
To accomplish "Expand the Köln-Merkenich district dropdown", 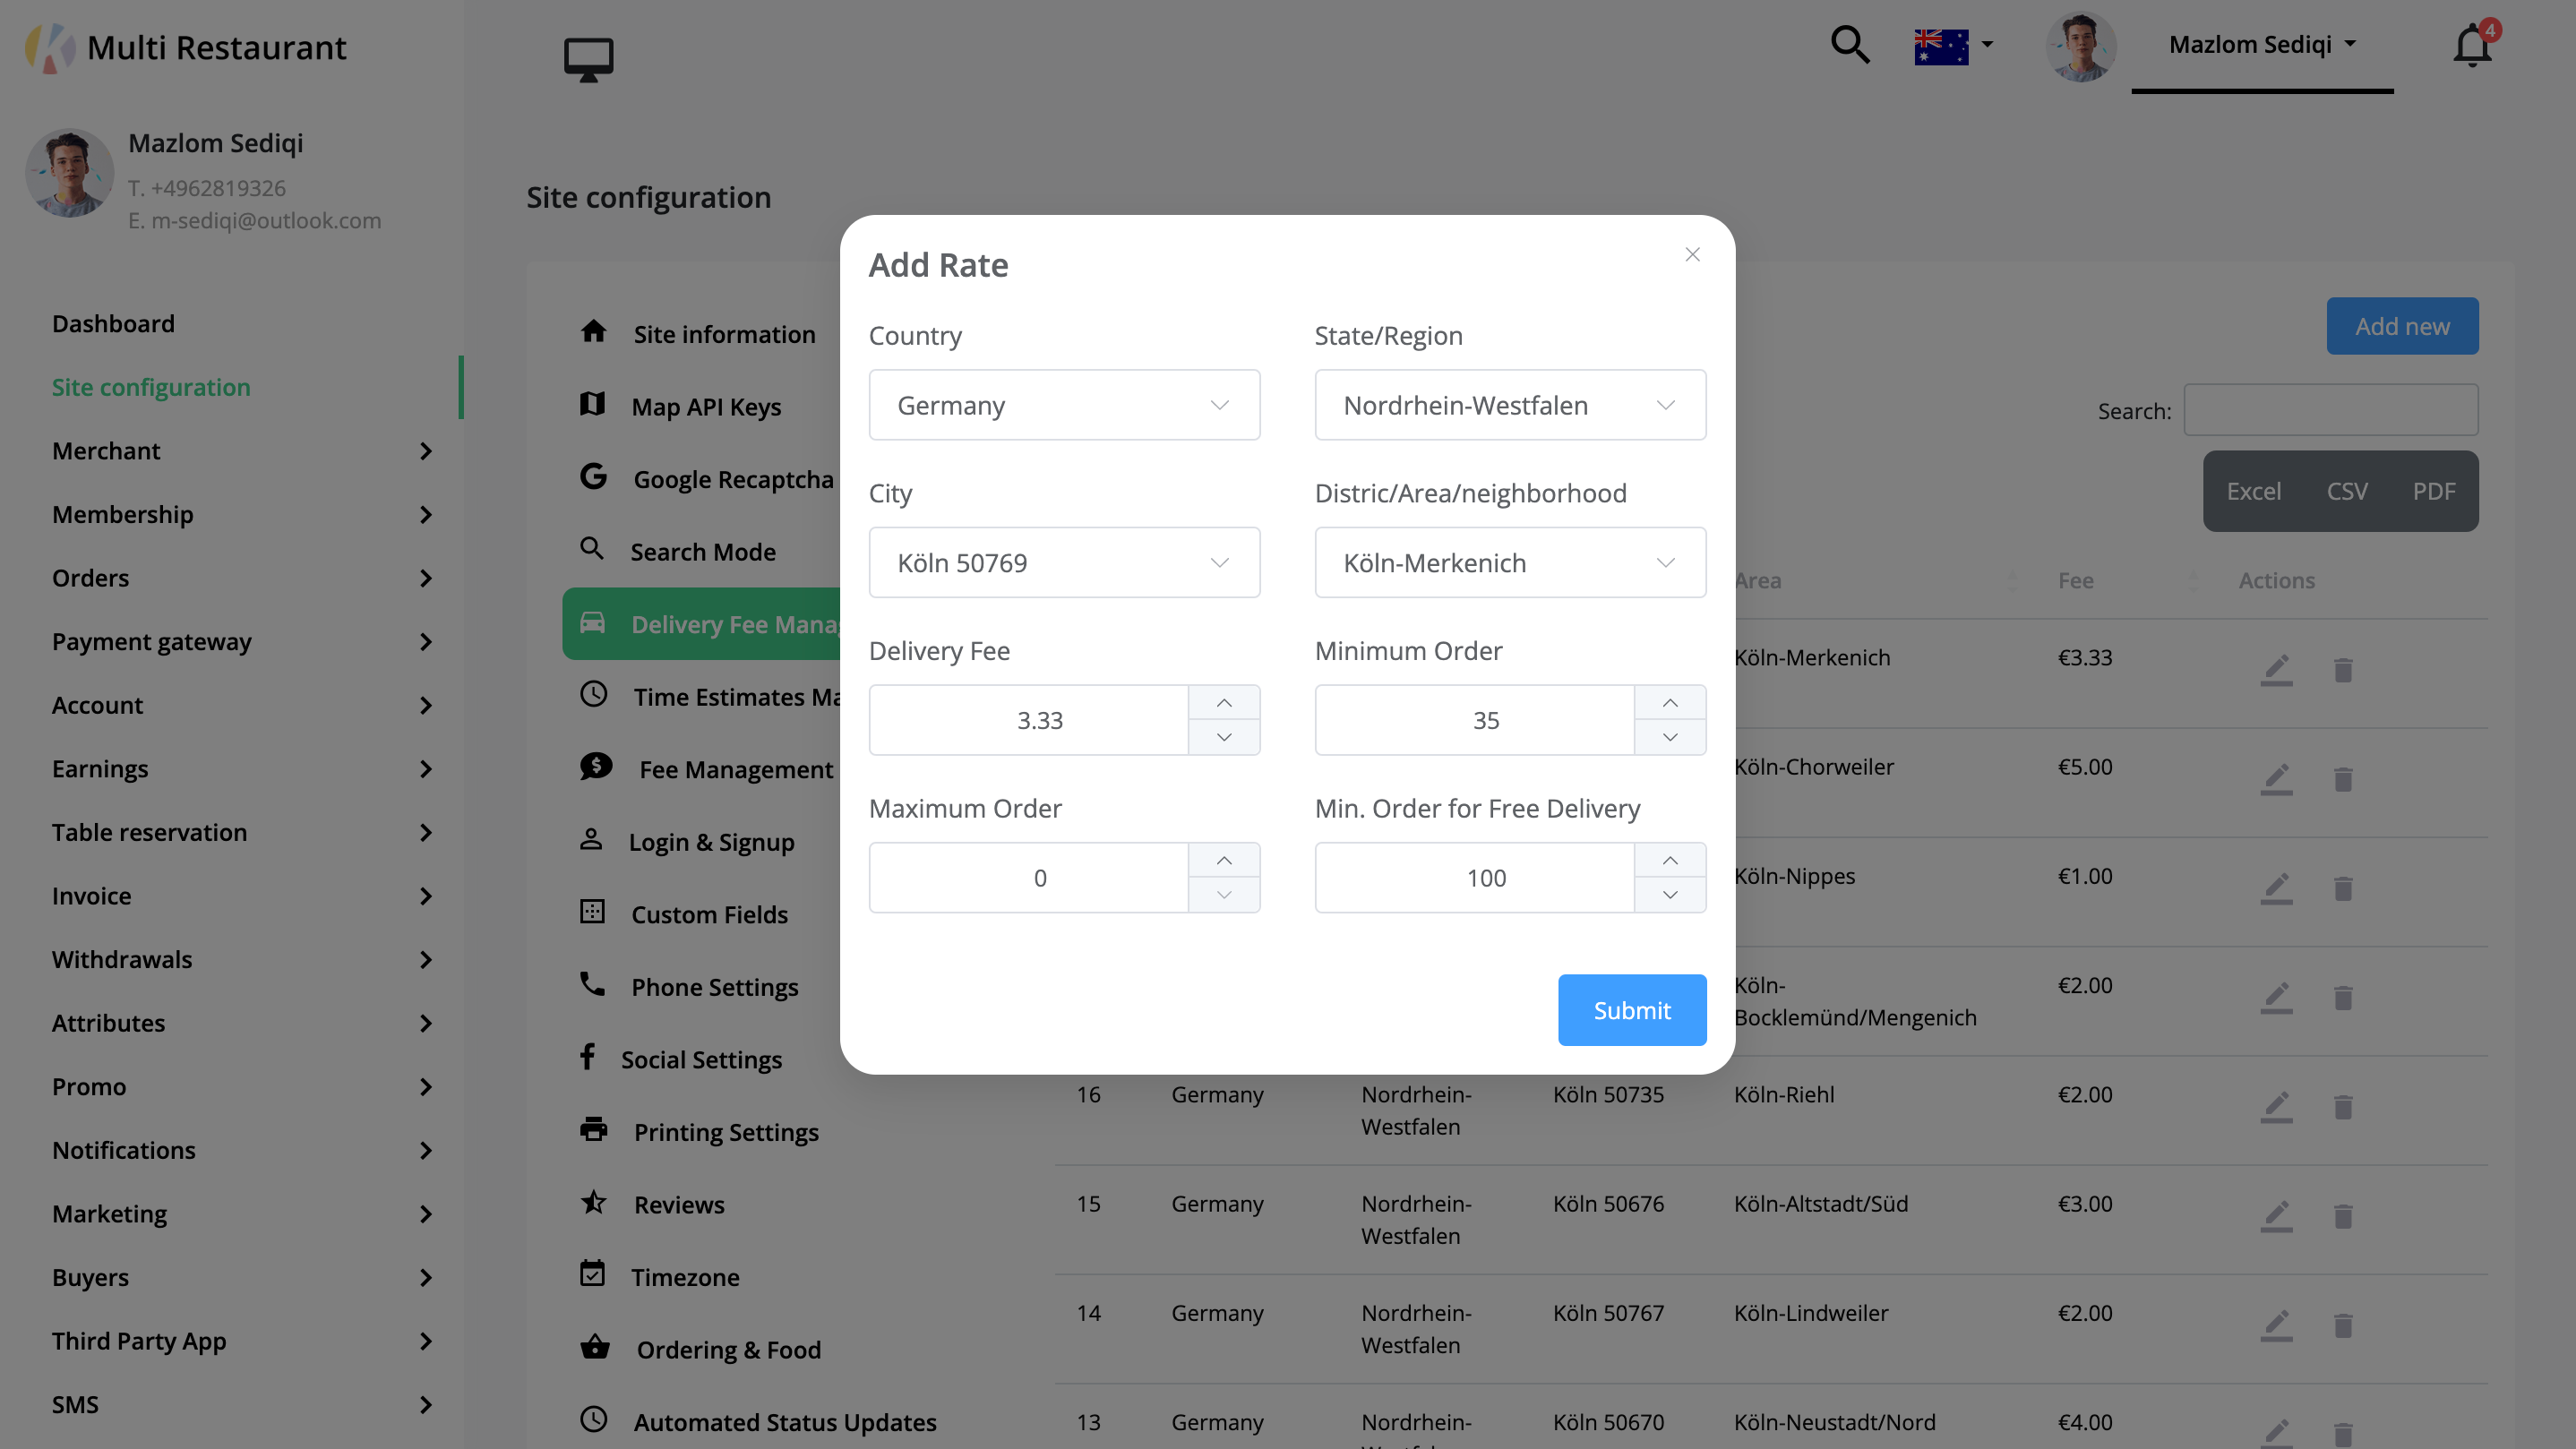I will 1509,563.
